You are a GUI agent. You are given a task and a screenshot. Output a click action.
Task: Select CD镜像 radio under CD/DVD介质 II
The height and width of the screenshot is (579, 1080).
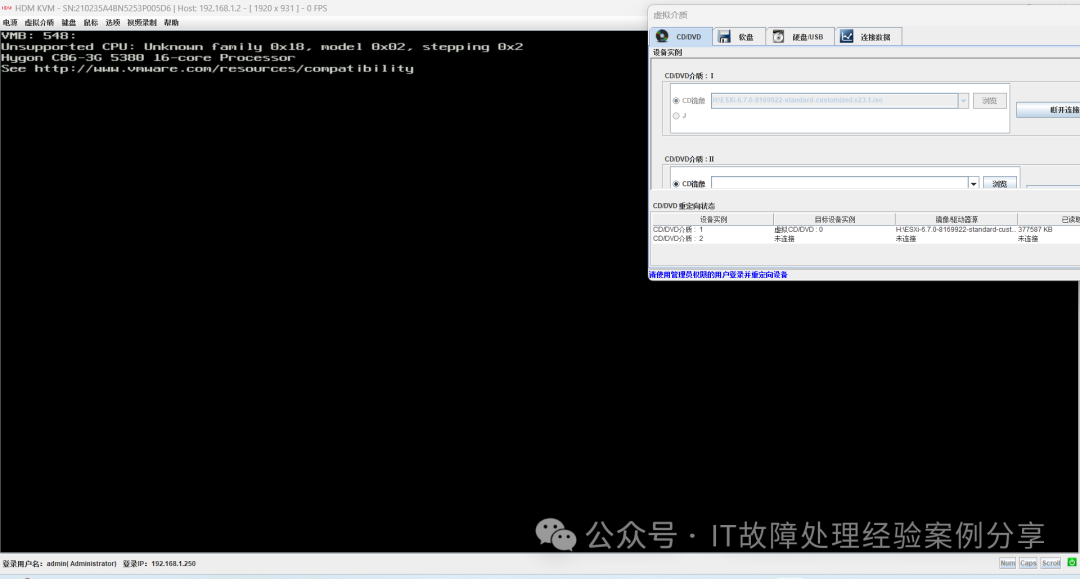coord(676,184)
